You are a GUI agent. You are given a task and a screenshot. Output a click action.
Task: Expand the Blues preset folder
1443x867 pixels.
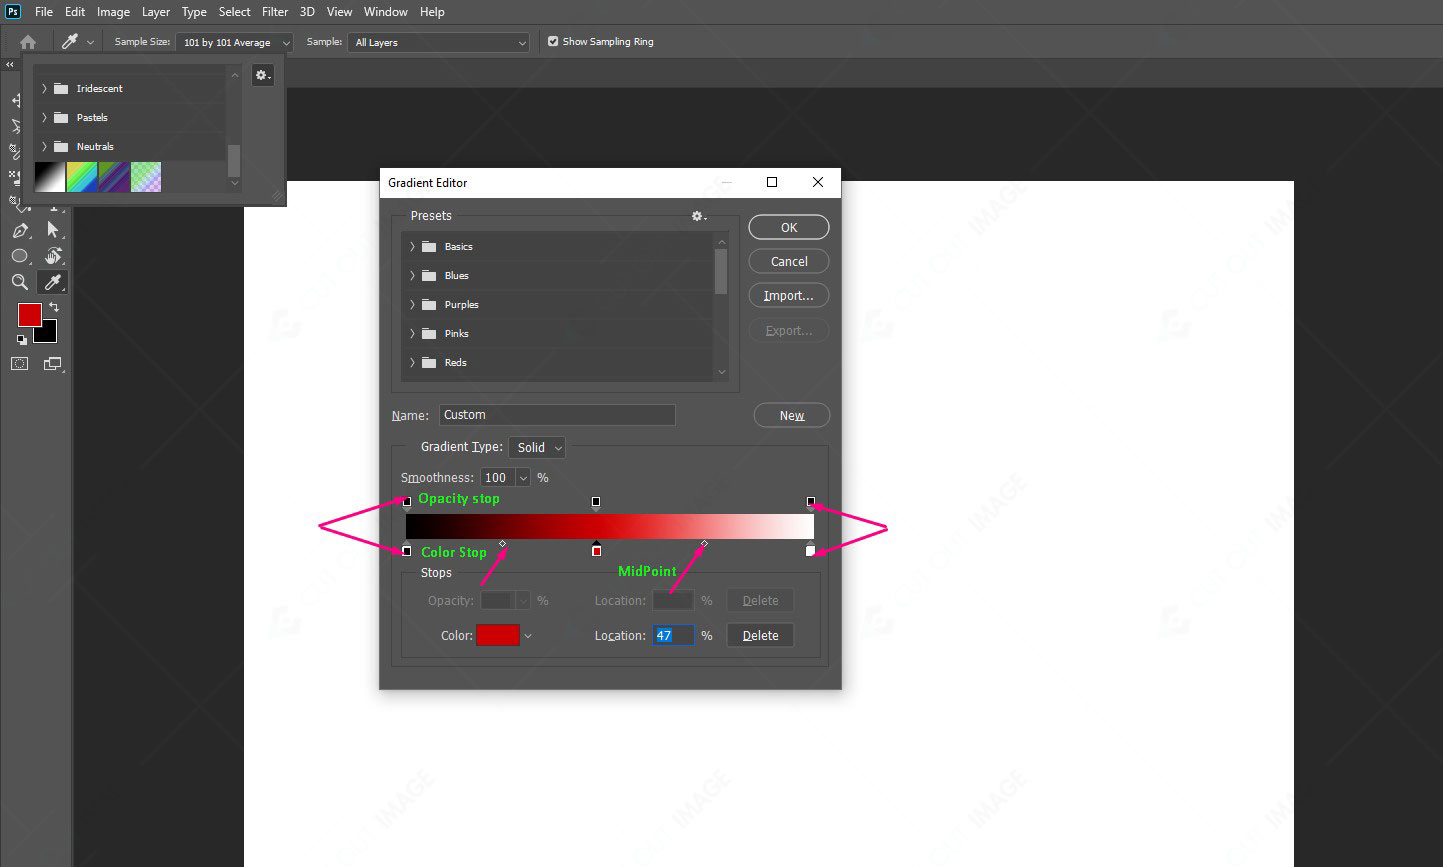tap(412, 275)
